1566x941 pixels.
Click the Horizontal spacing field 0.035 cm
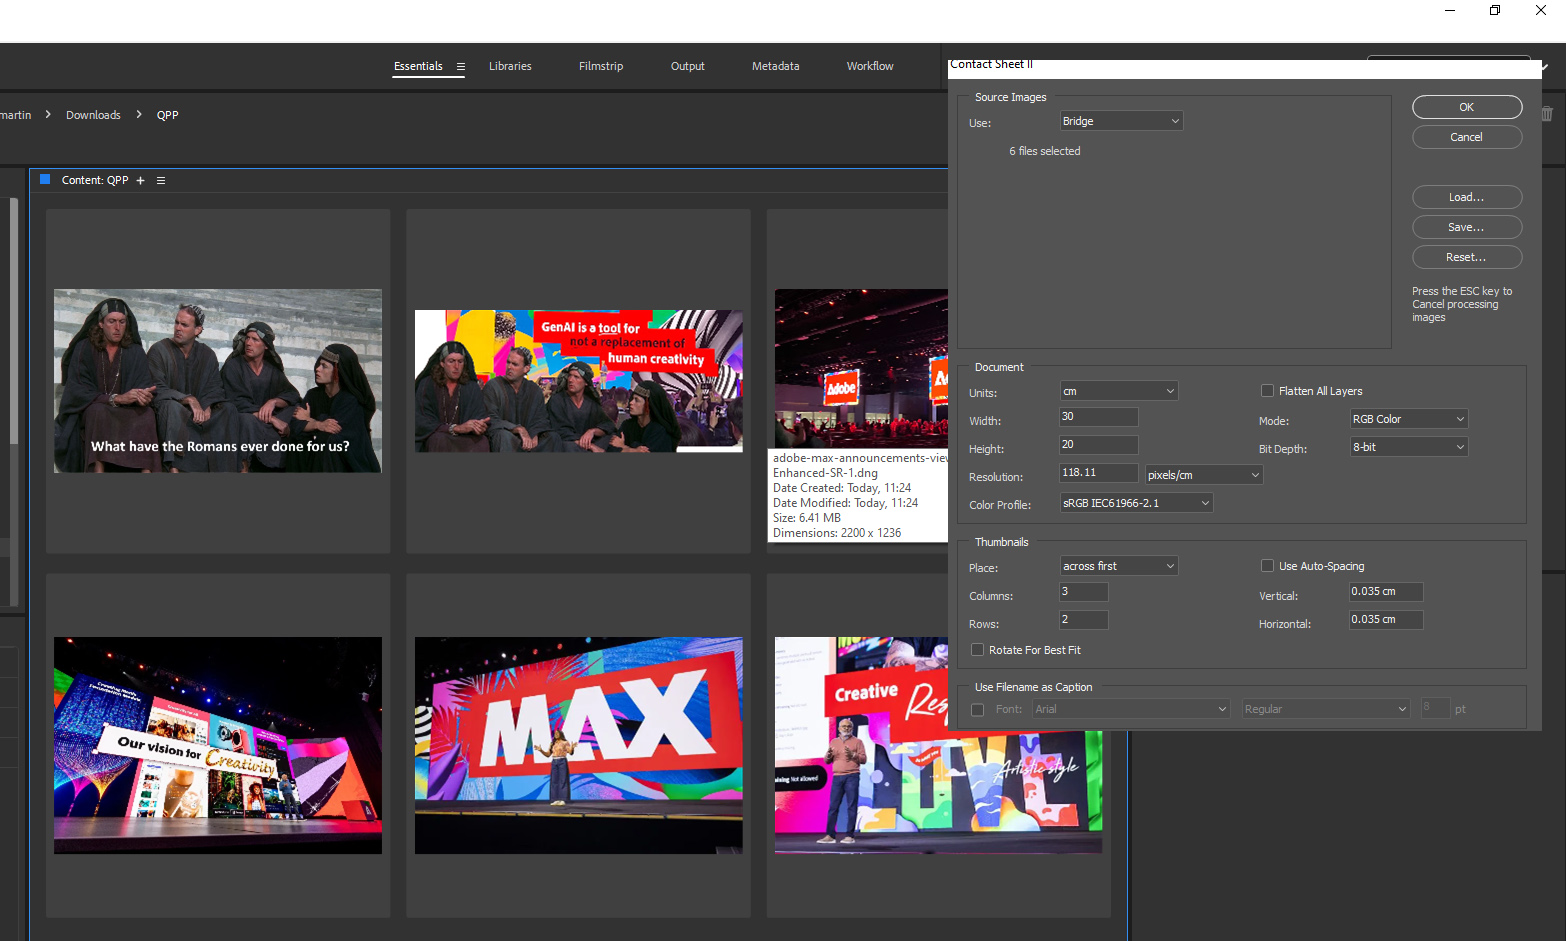point(1386,620)
